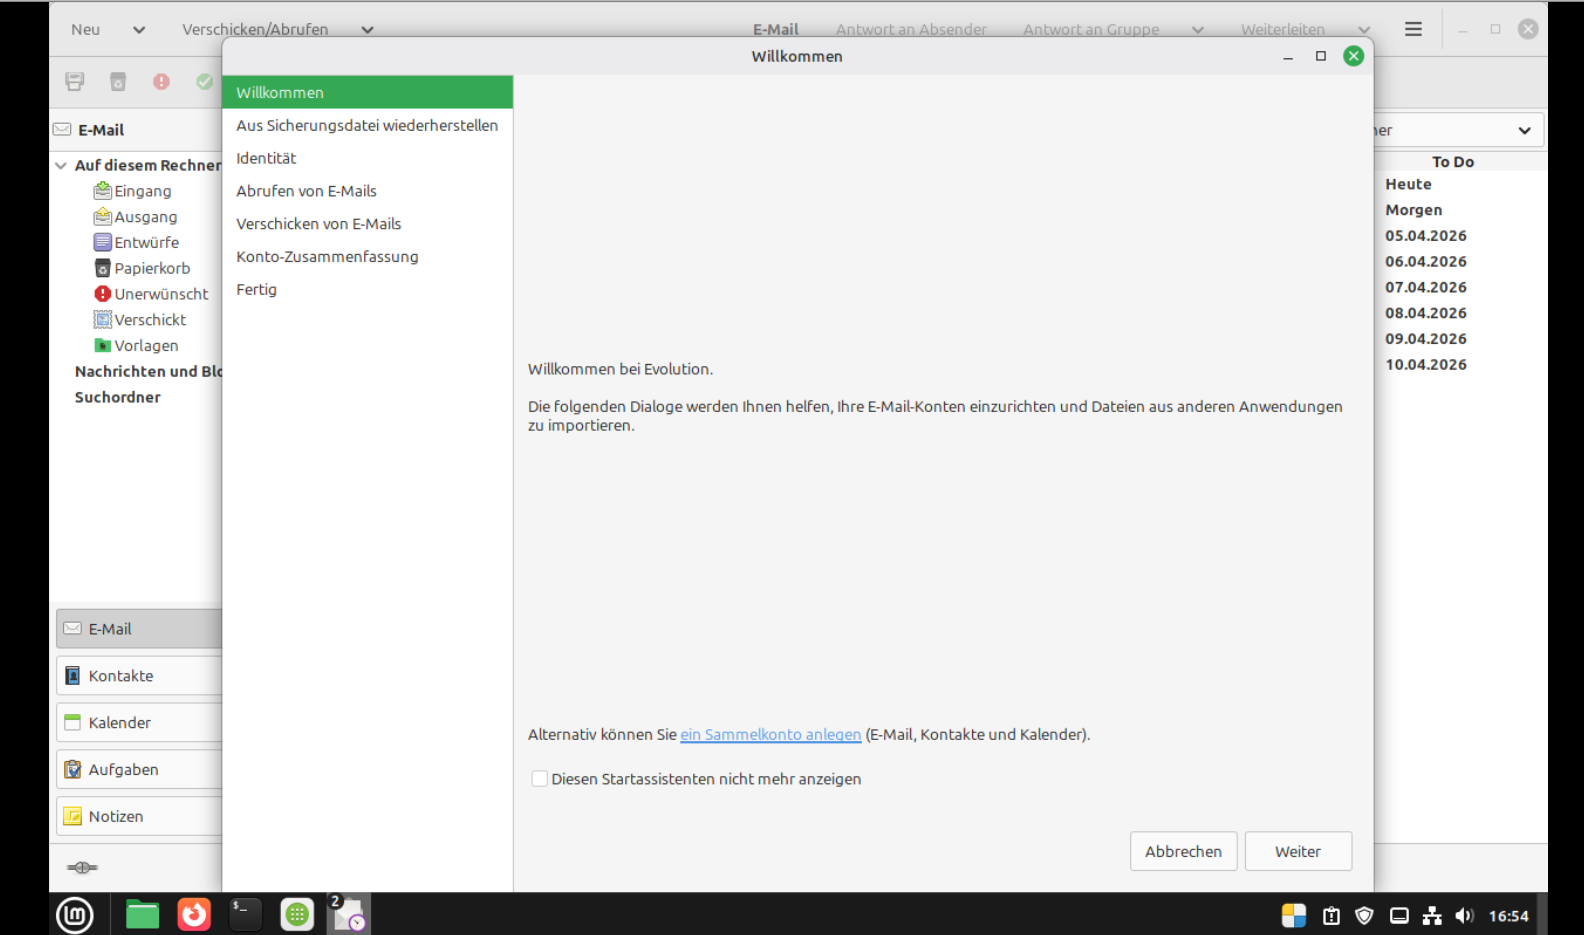Click the volume icon in system tray

pos(1464,915)
